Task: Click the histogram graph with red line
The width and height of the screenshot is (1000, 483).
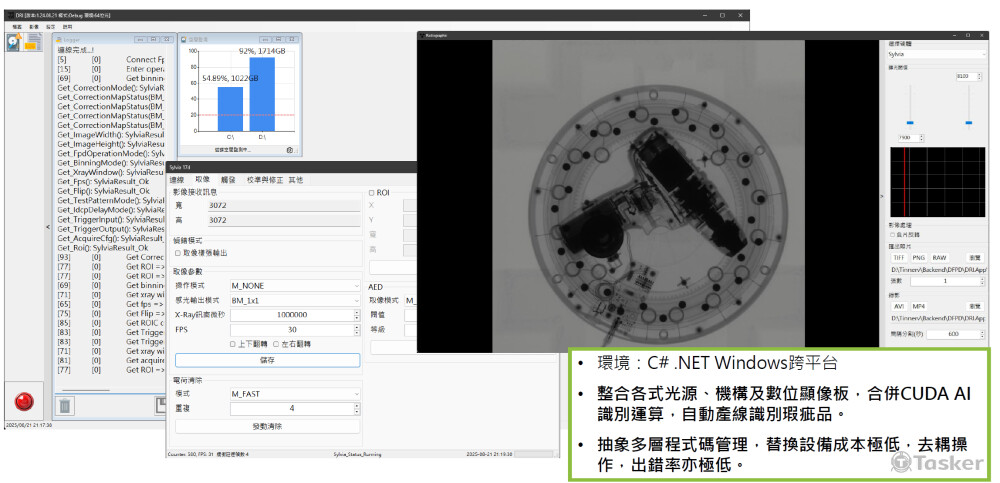Action: (939, 182)
